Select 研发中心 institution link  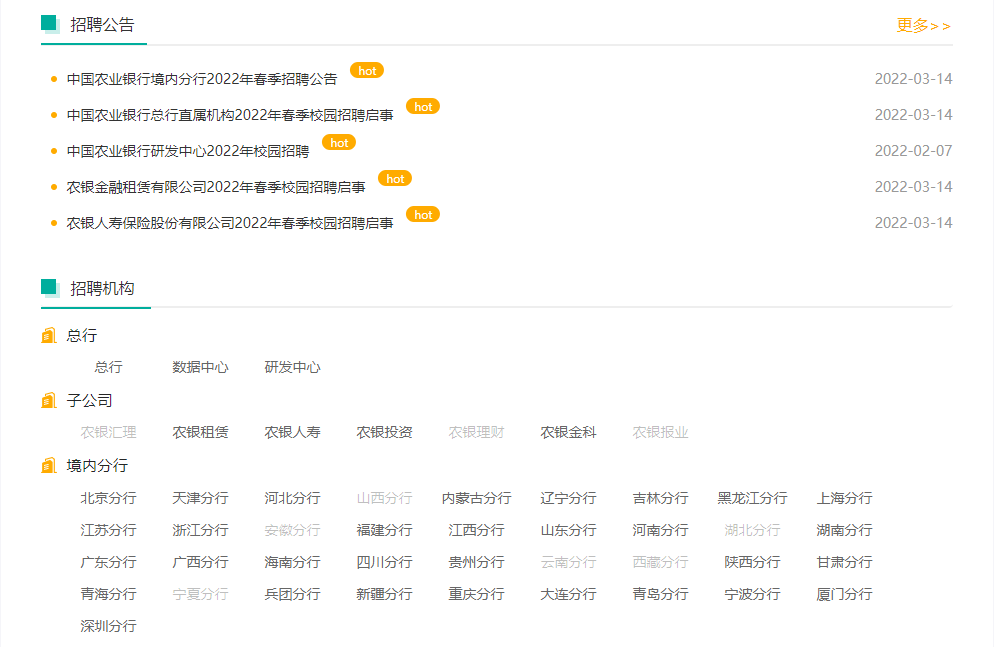tap(292, 368)
